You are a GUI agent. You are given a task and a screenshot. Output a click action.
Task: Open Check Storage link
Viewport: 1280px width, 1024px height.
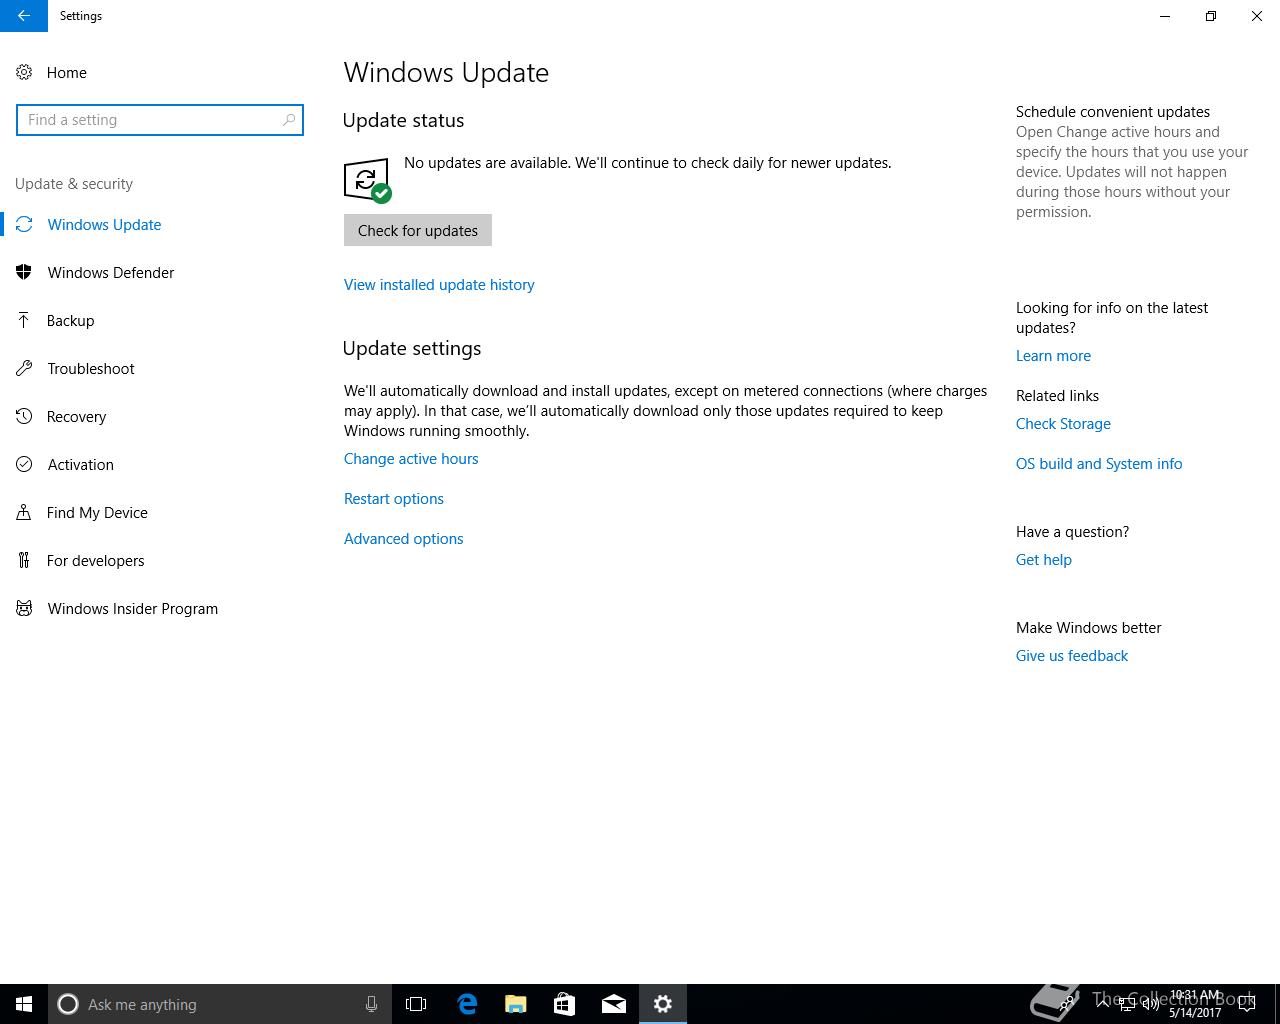(1063, 424)
